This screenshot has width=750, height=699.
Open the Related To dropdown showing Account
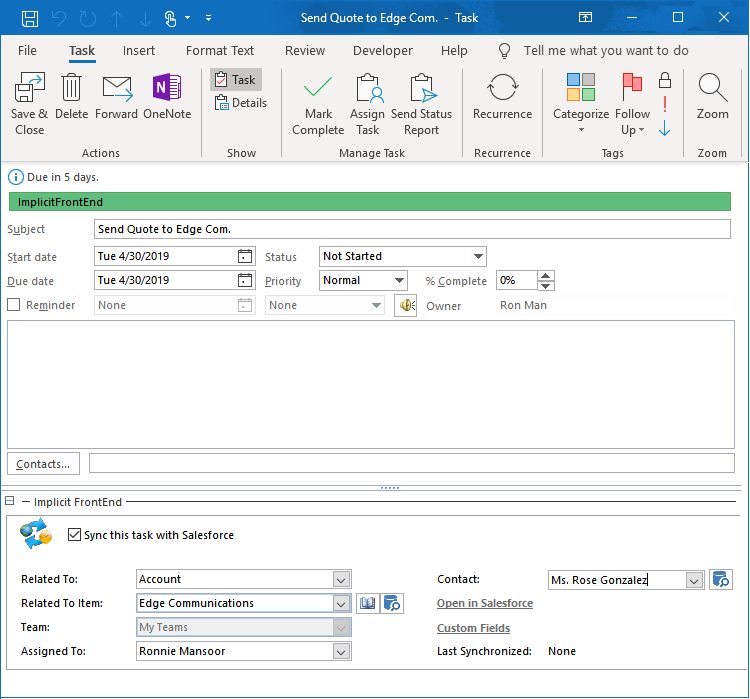pos(341,579)
